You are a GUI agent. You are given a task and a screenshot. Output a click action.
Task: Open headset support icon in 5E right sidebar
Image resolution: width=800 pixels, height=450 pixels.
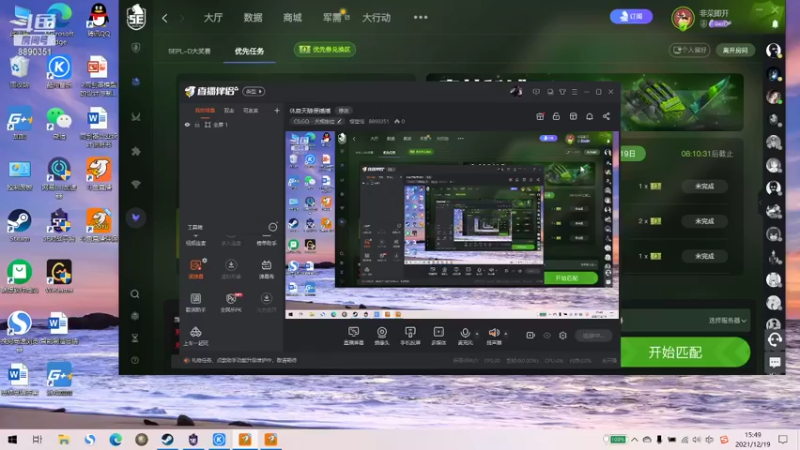pyautogui.click(x=774, y=339)
